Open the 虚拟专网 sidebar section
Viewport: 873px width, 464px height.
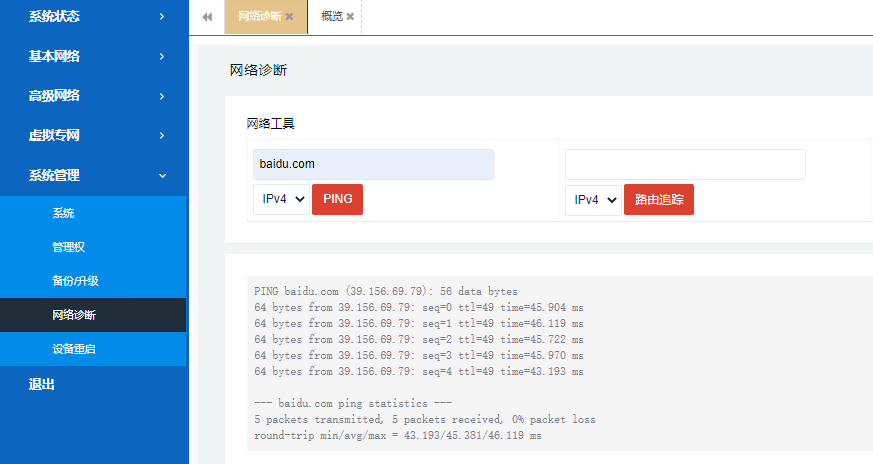pos(94,135)
